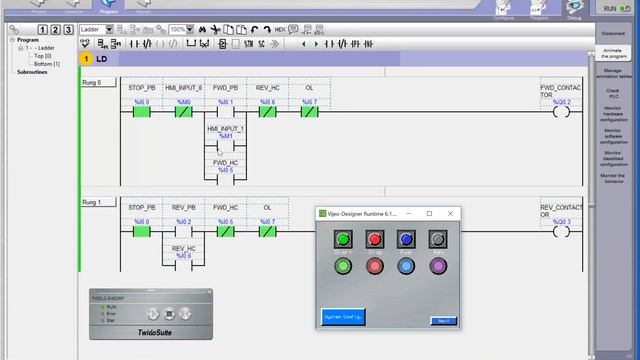The height and width of the screenshot is (360, 640).
Task: Go to previous rung with green left arrow
Action: pyautogui.click(x=303, y=44)
